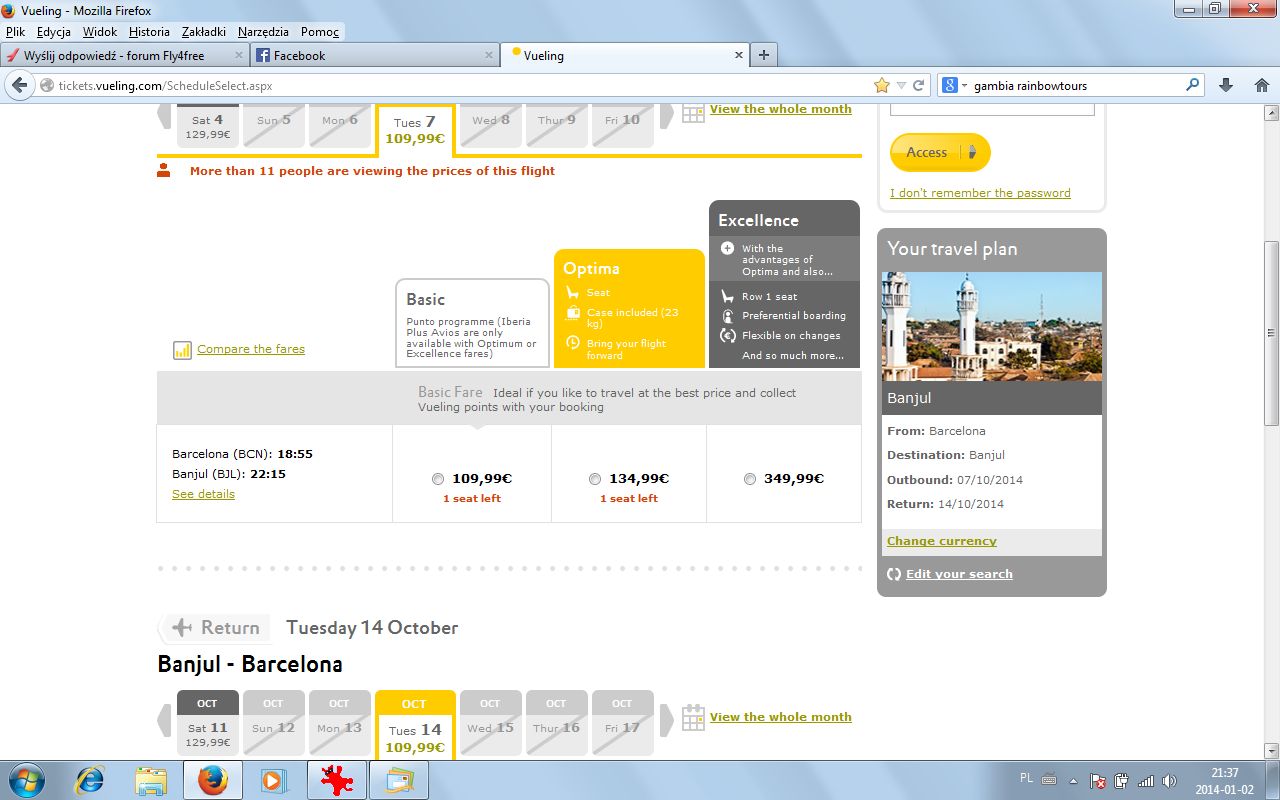Show later outbound dates with right arrow
The image size is (1280, 800).
666,116
